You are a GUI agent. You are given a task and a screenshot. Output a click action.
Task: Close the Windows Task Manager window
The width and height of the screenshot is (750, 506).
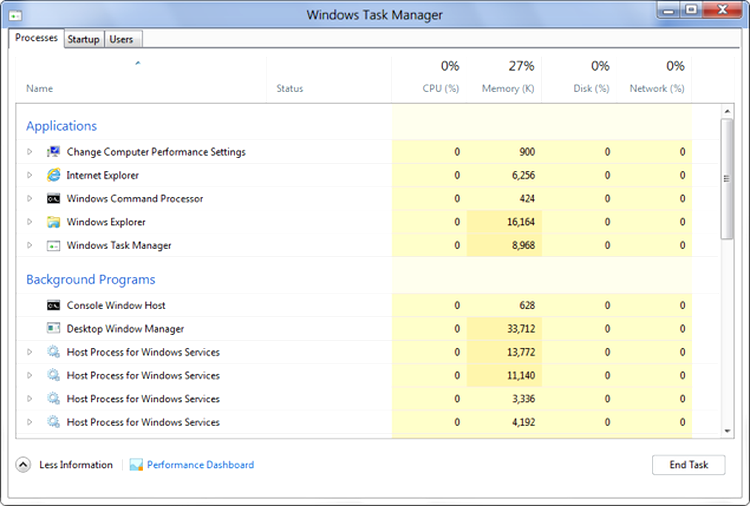tap(723, 10)
